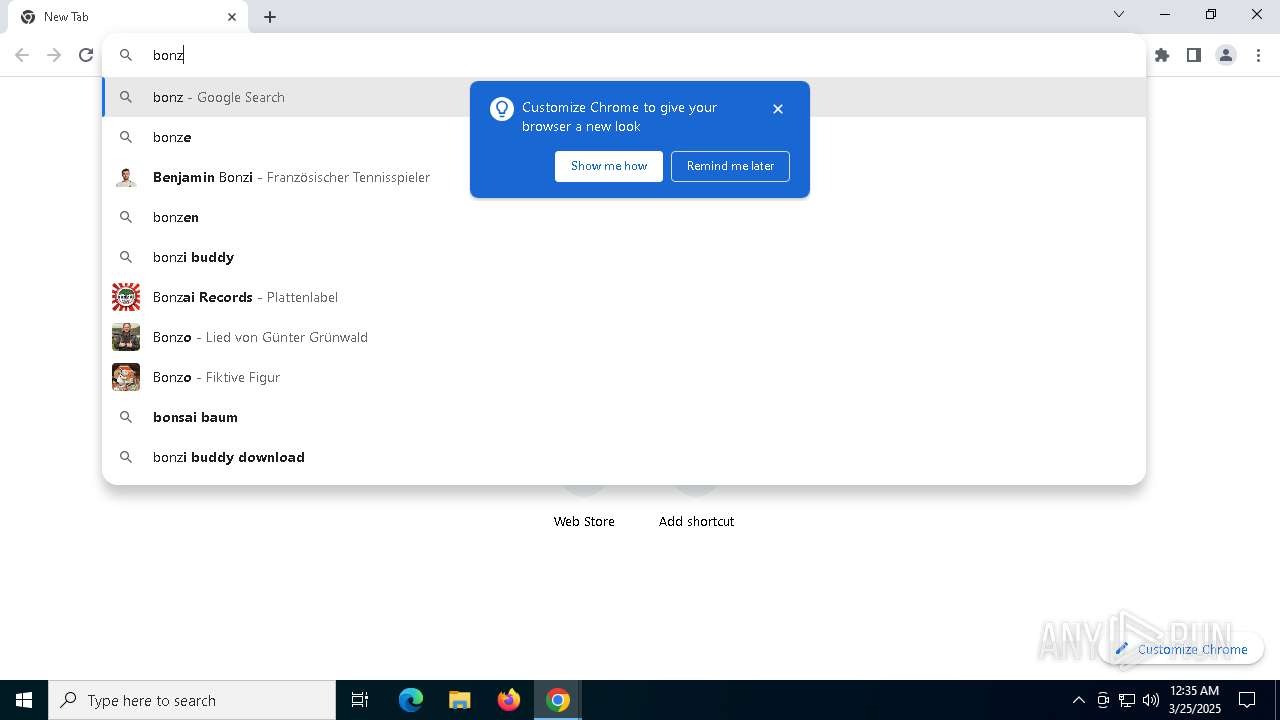Screen dimensions: 1280x720
Task: Click the lightbulb icon in the popup
Action: tap(501, 109)
